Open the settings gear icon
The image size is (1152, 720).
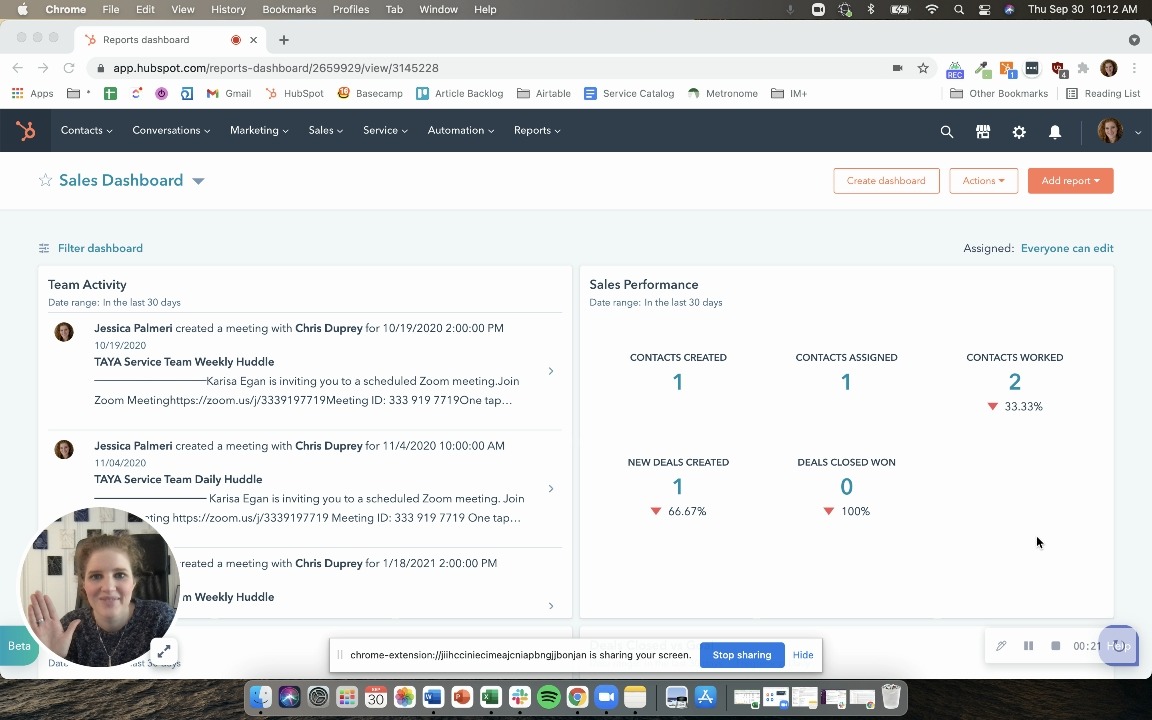(x=1019, y=132)
